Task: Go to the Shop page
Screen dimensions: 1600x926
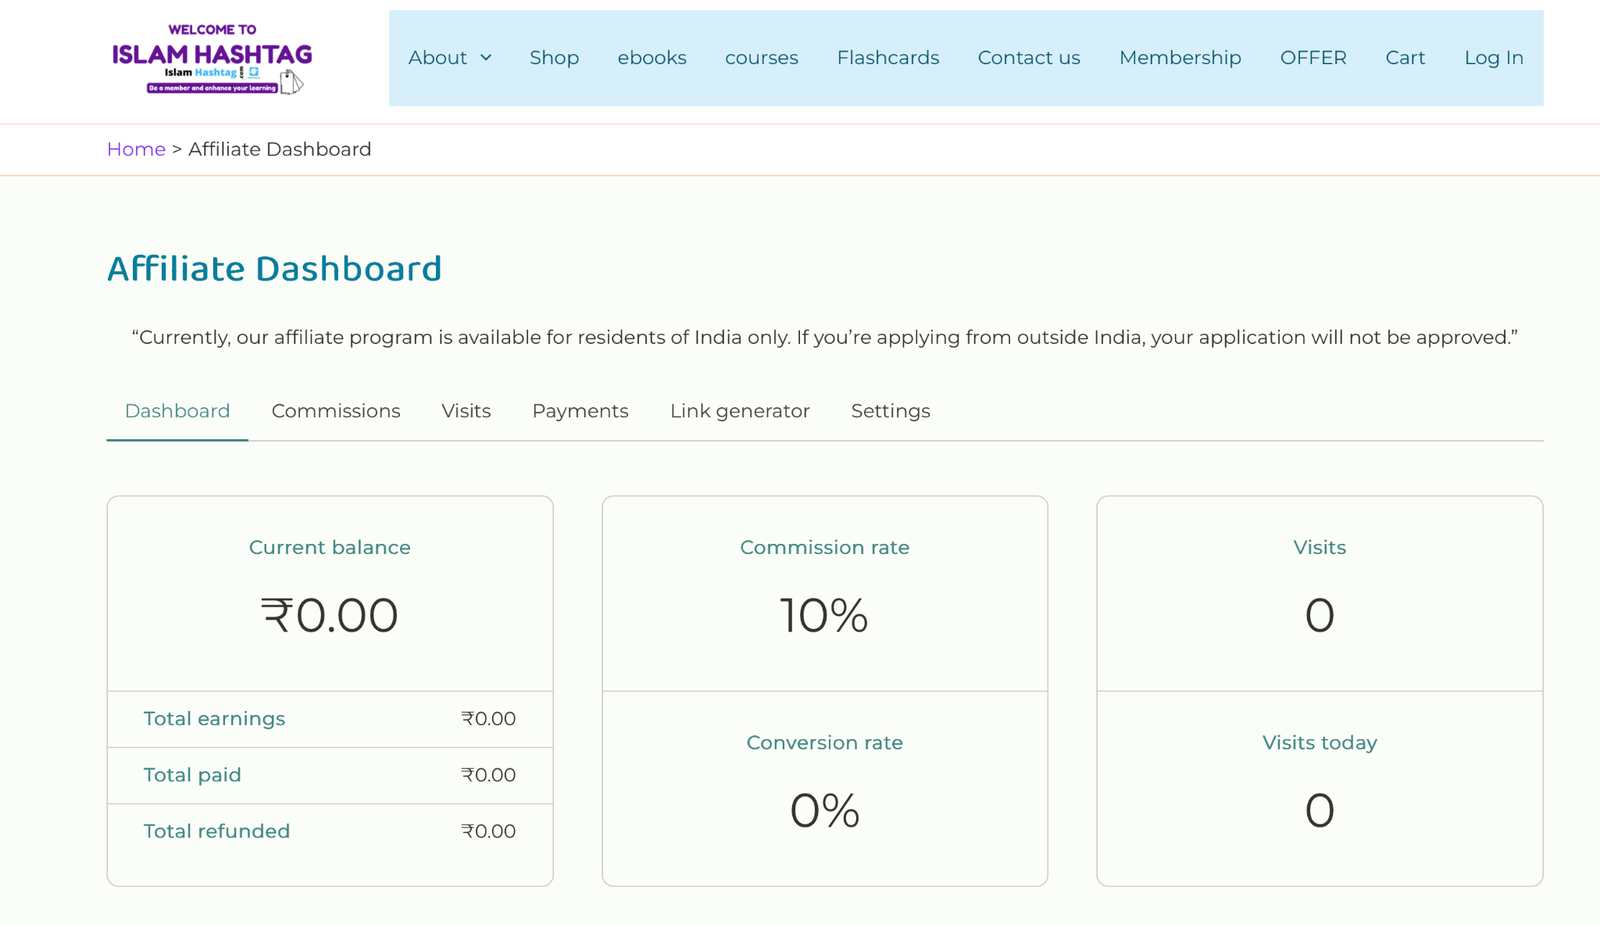Action: (x=554, y=58)
